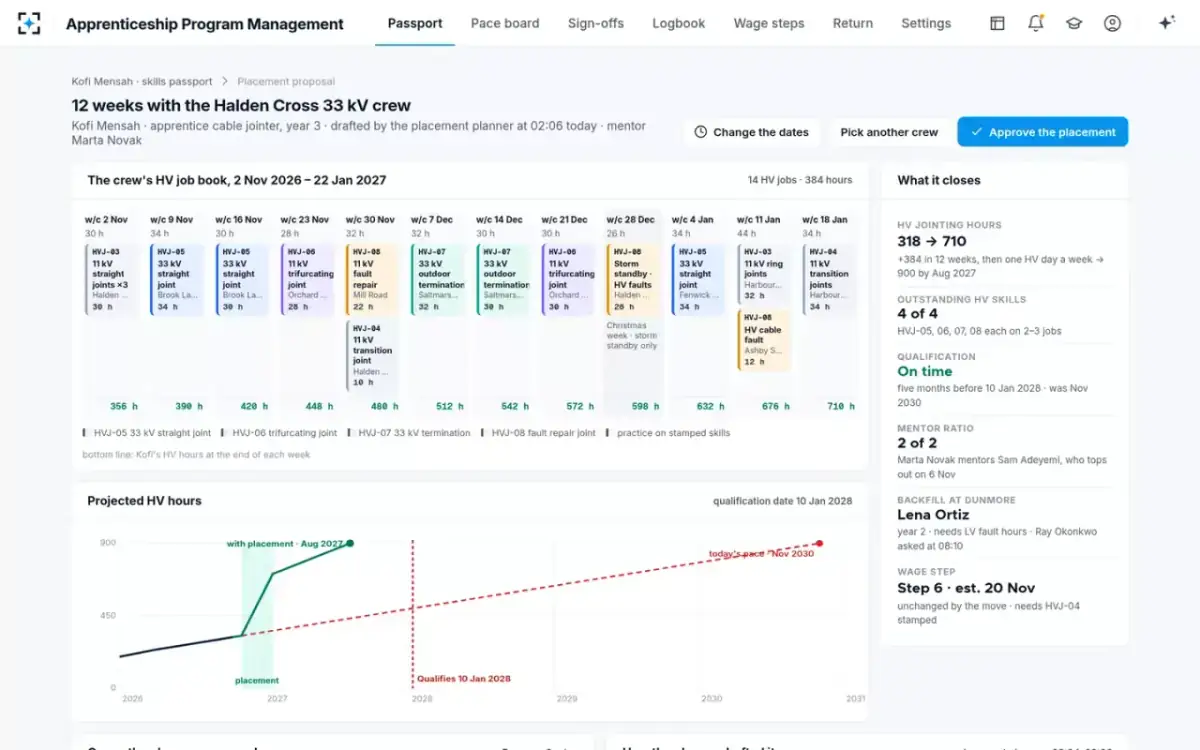1200x750 pixels.
Task: Select the Return tab
Action: [x=853, y=23]
